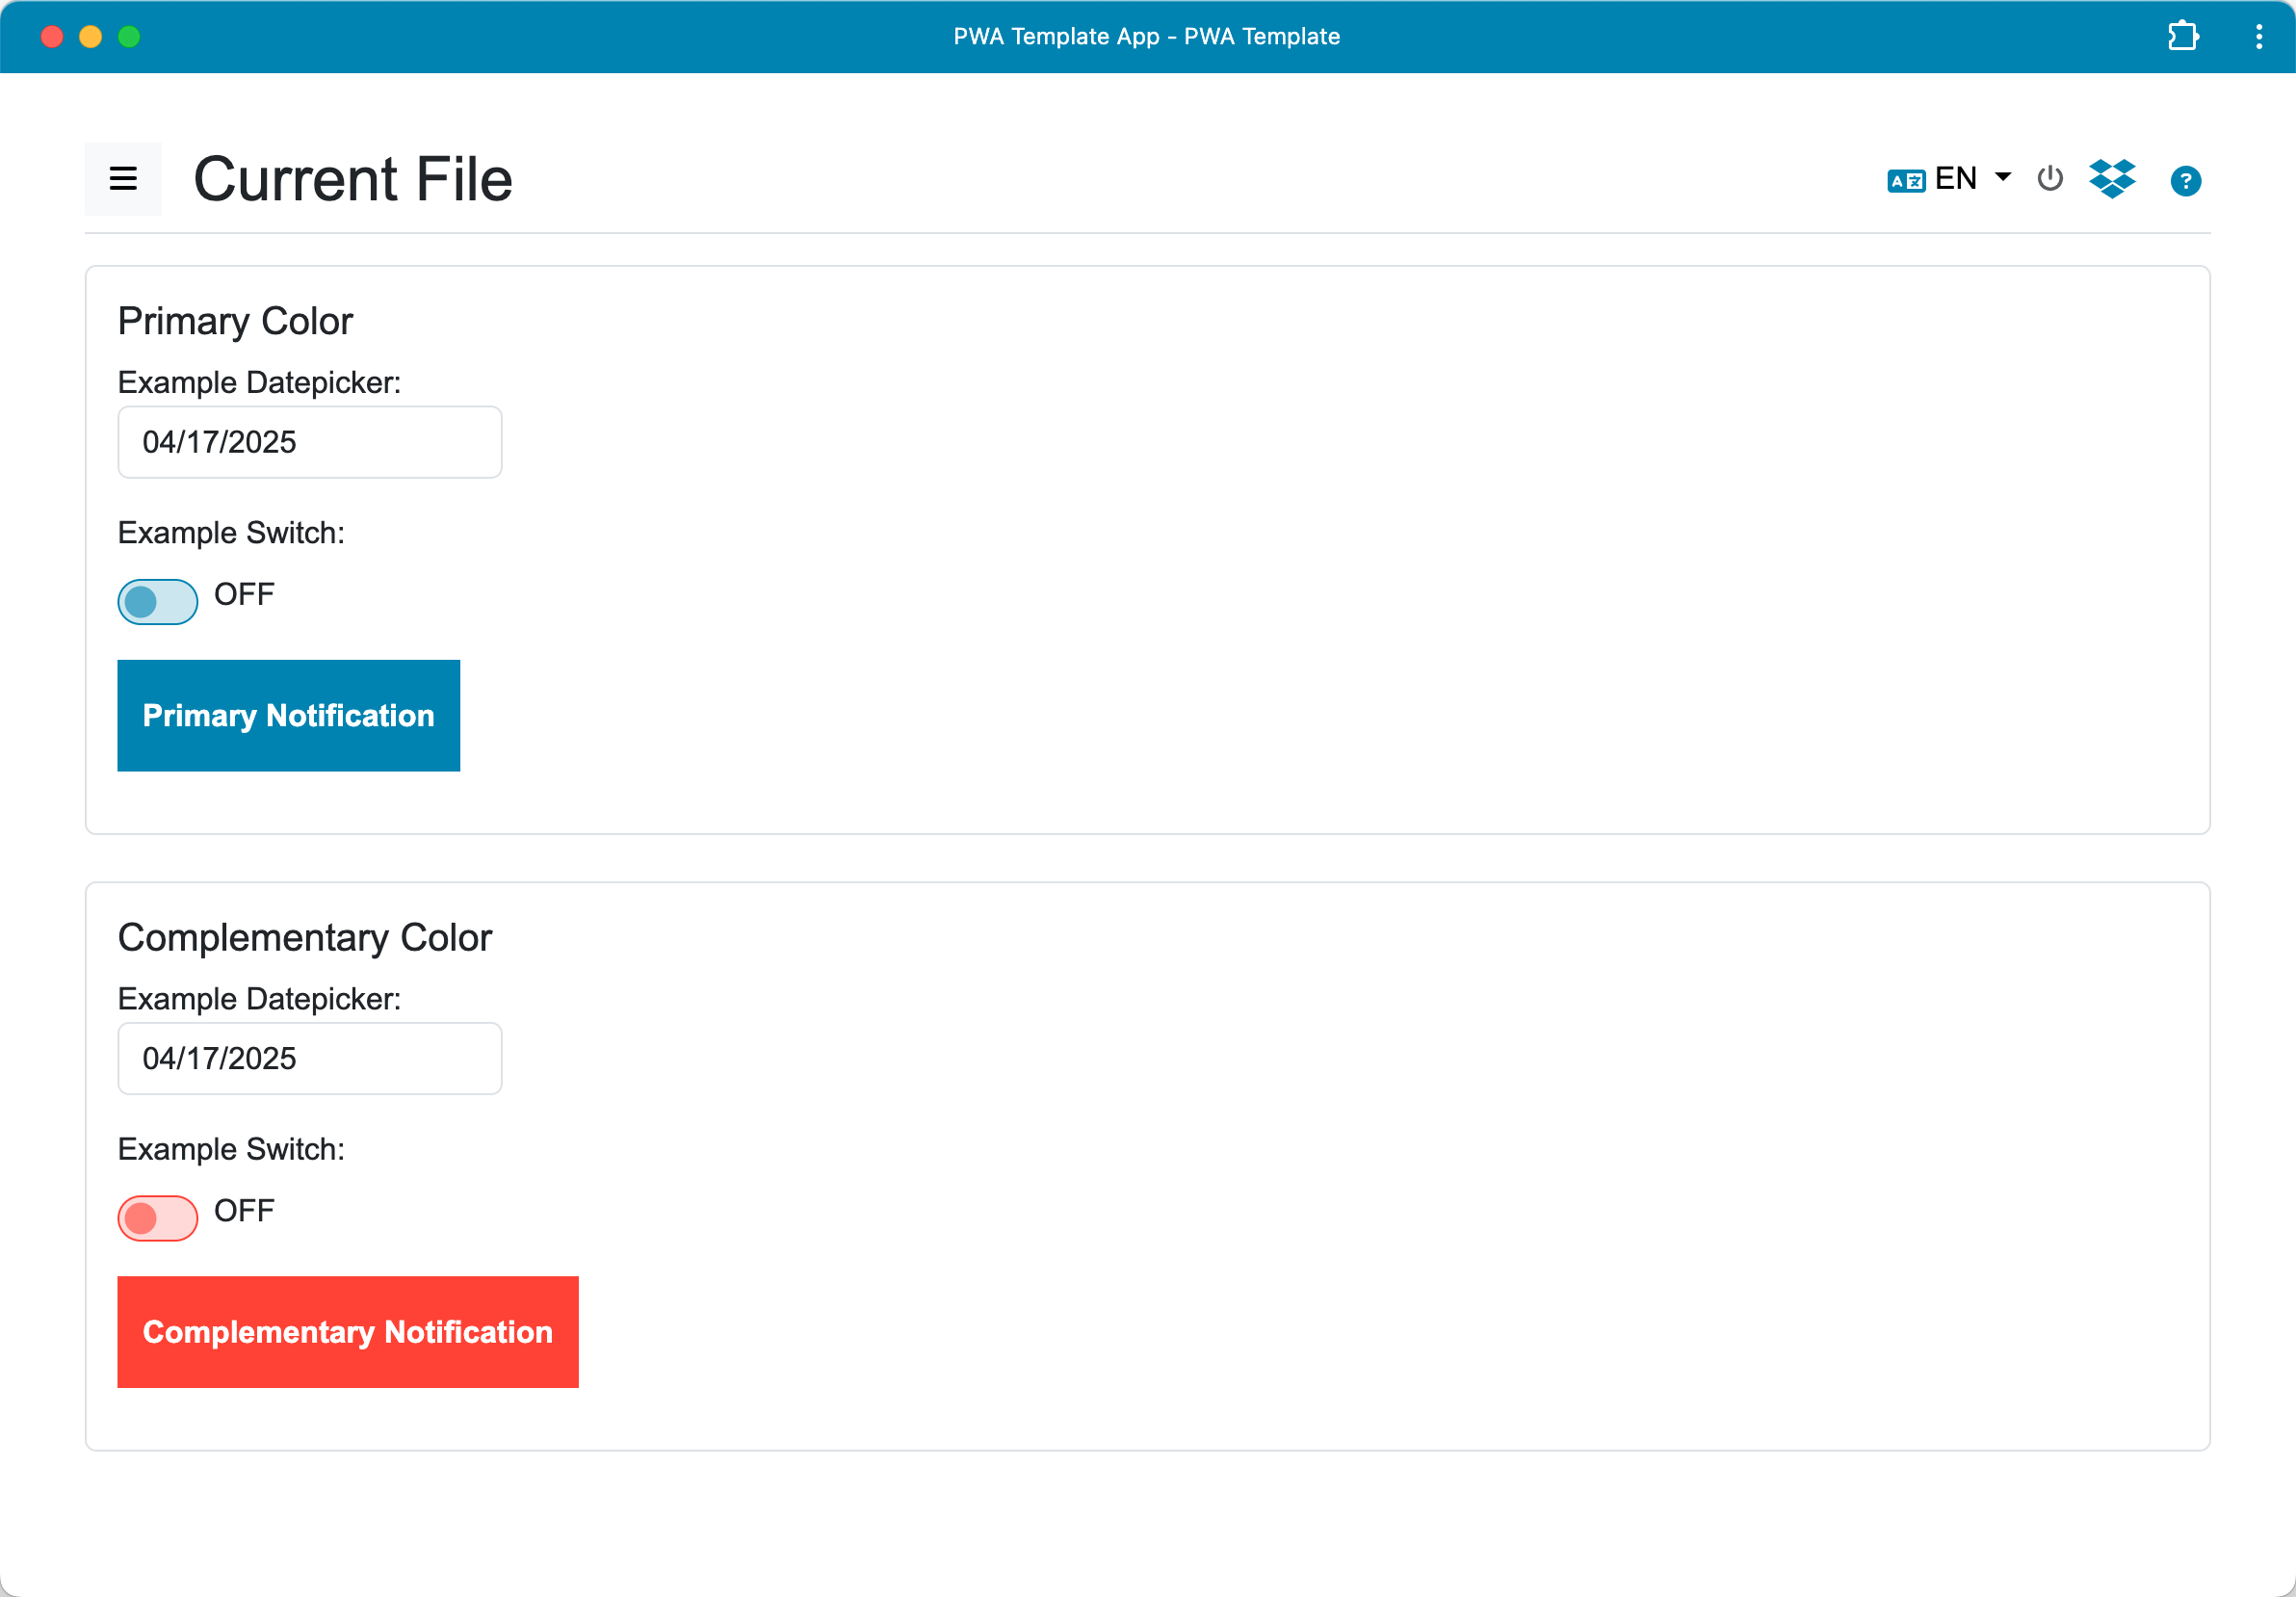The width and height of the screenshot is (2296, 1597).
Task: Minimize the window with yellow button
Action: pyautogui.click(x=91, y=37)
